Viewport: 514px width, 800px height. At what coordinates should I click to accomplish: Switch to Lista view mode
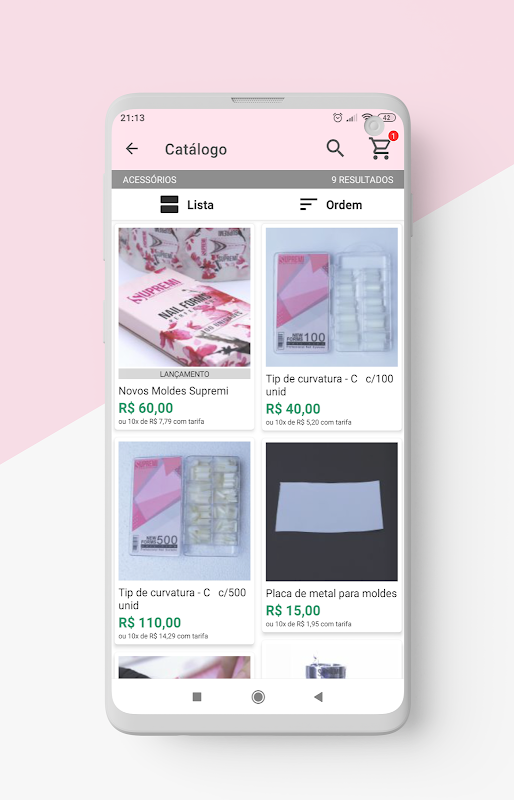click(187, 205)
